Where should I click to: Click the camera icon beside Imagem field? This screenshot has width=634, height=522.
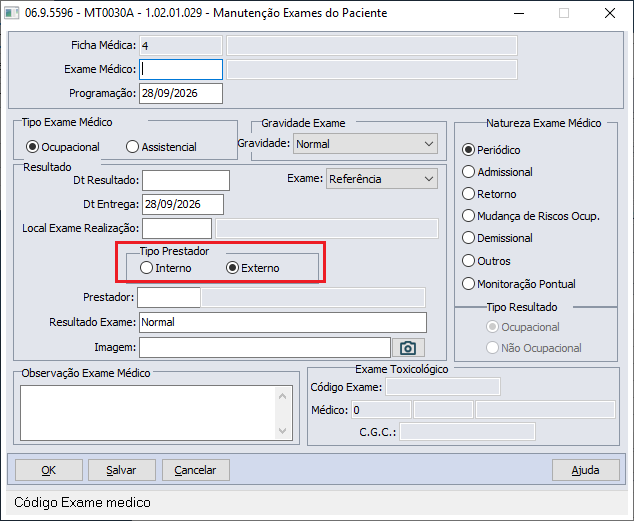coord(408,348)
